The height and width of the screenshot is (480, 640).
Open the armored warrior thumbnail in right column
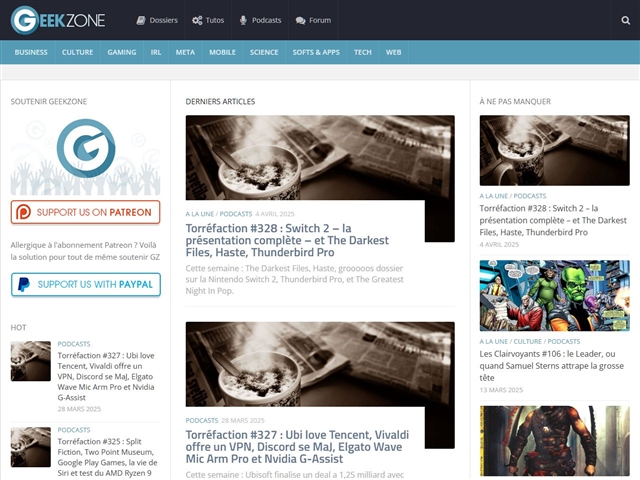coord(554,441)
